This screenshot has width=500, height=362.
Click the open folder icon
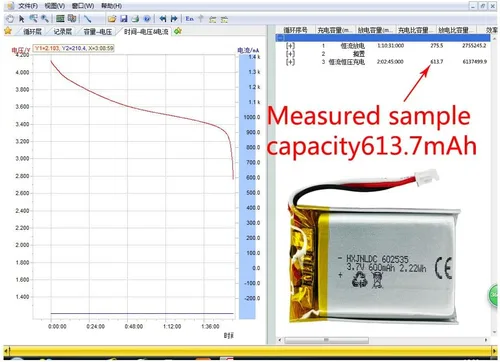pyautogui.click(x=112, y=19)
